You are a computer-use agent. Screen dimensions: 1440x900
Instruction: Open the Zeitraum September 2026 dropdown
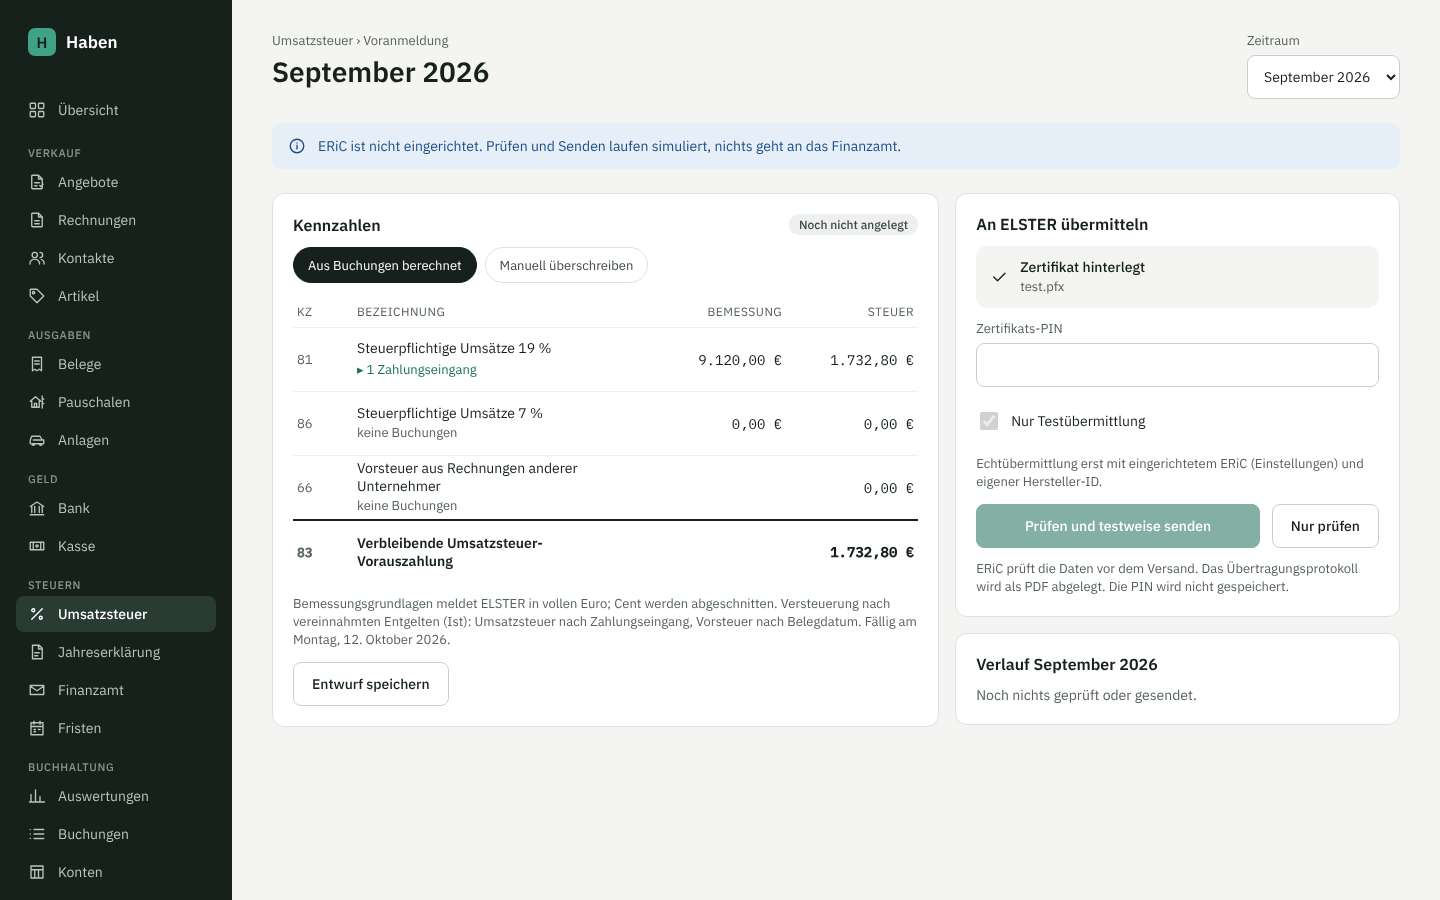(1323, 77)
